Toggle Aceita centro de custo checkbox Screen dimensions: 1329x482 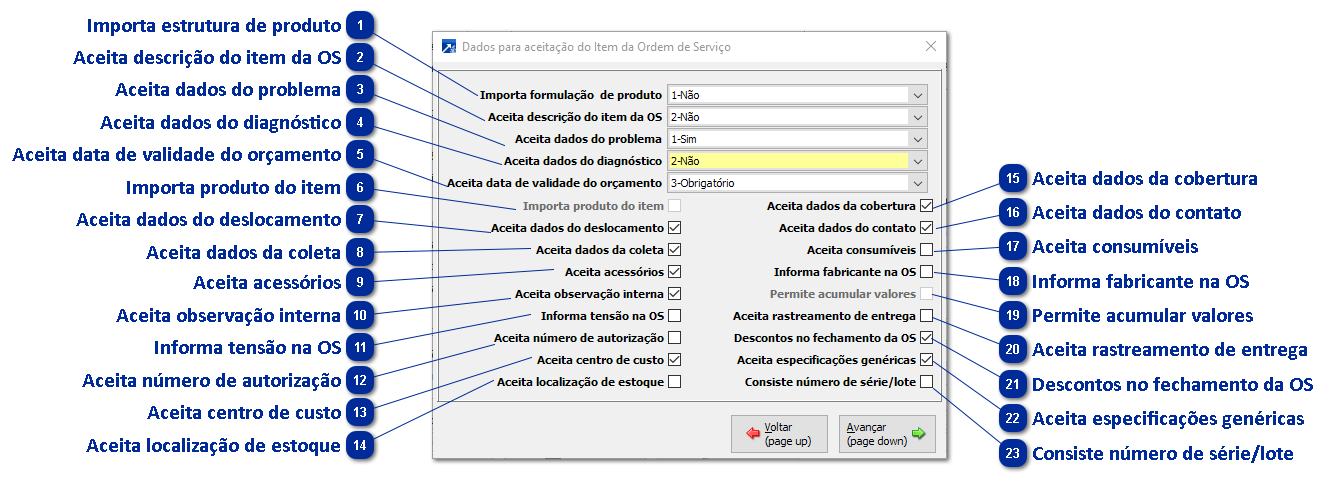[x=675, y=359]
